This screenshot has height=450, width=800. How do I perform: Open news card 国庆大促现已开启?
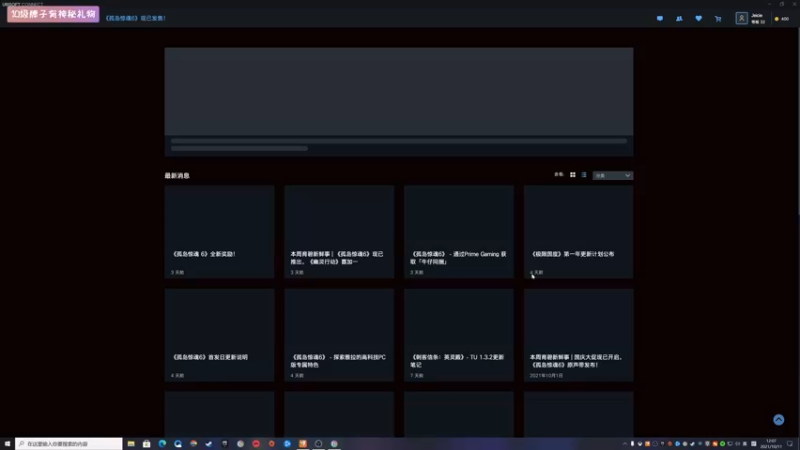coord(579,335)
